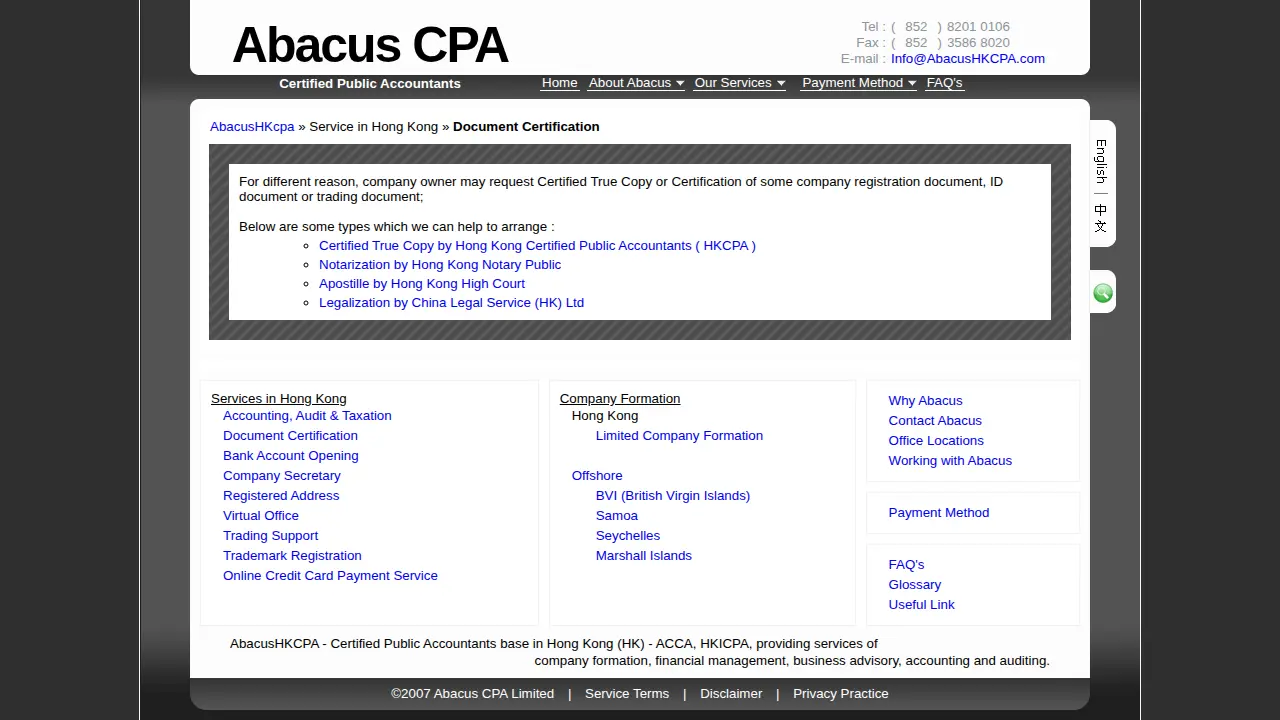Open Online Credit Card Payment Service link
Viewport: 1280px width, 720px height.
[330, 575]
